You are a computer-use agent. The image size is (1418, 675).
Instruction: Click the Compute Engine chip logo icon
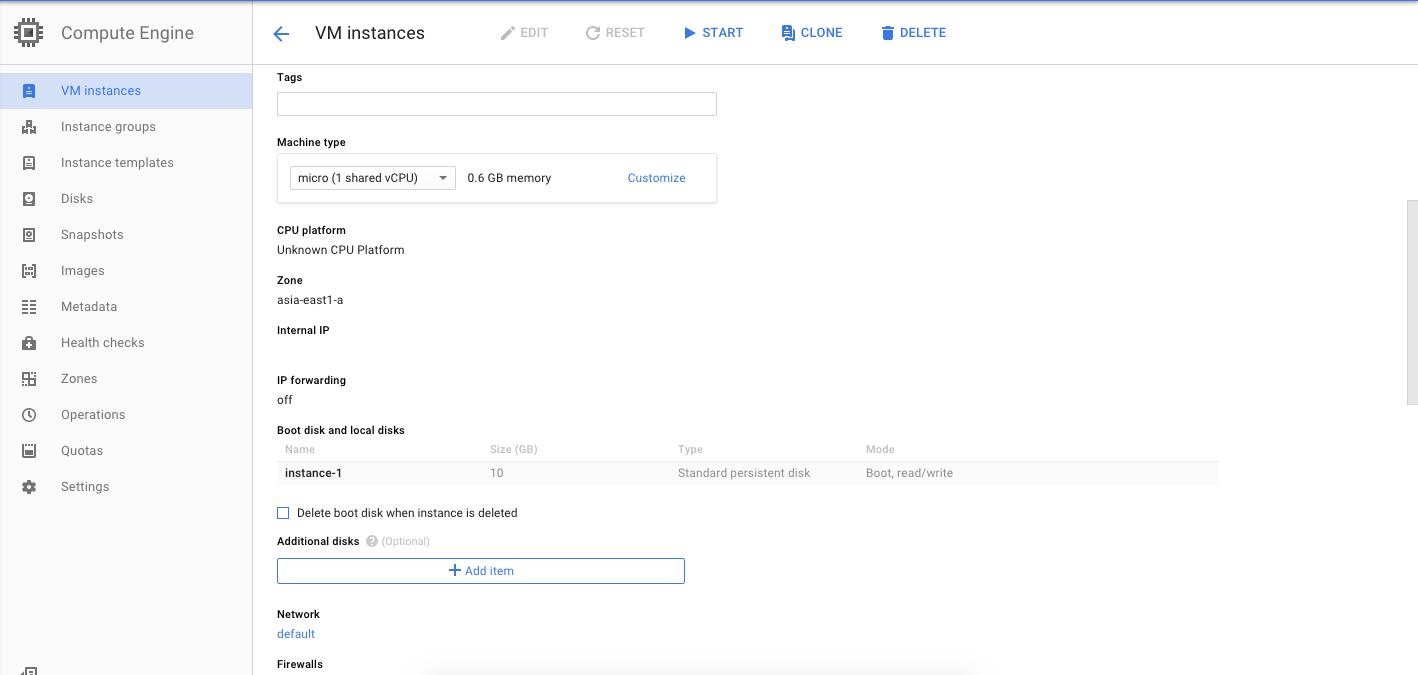pos(29,33)
